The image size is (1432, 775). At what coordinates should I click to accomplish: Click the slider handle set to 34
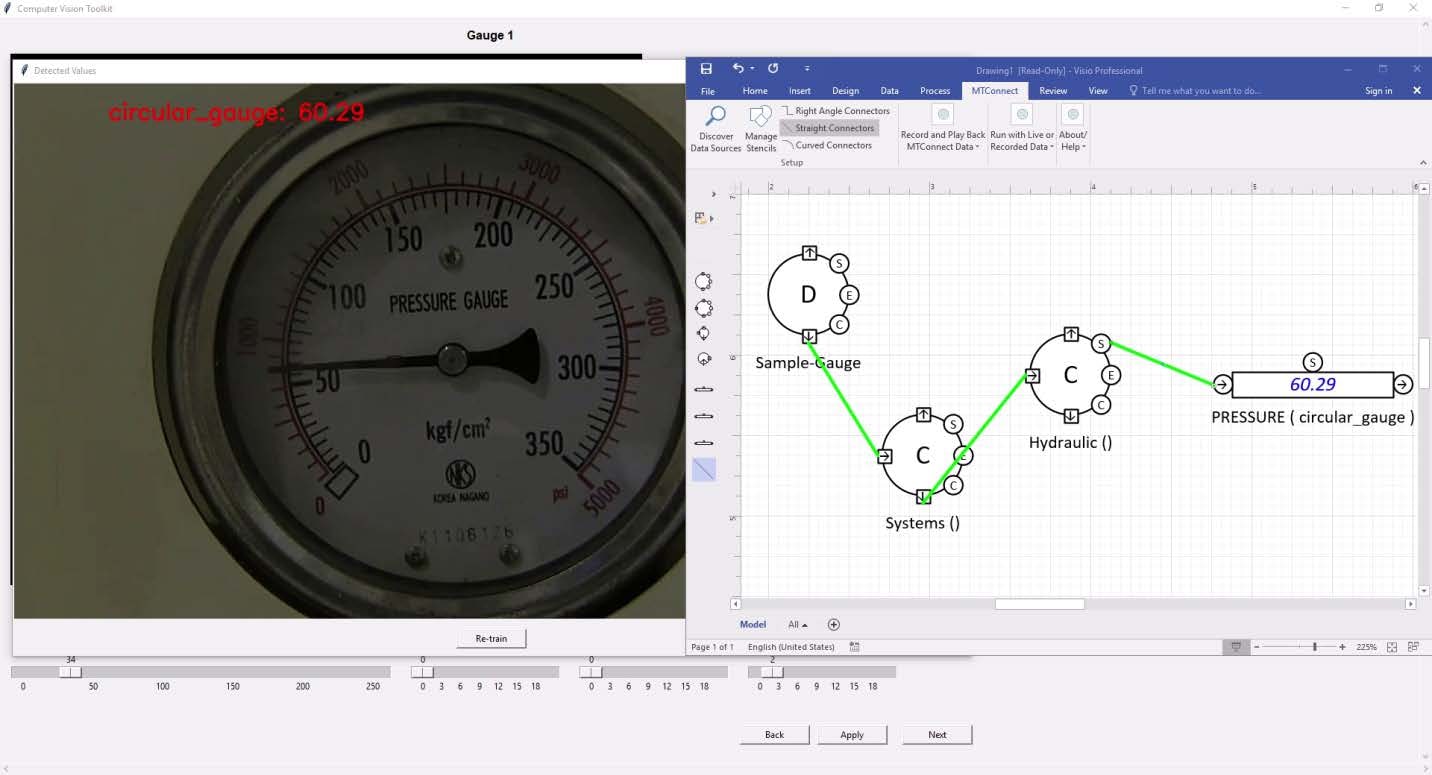70,673
